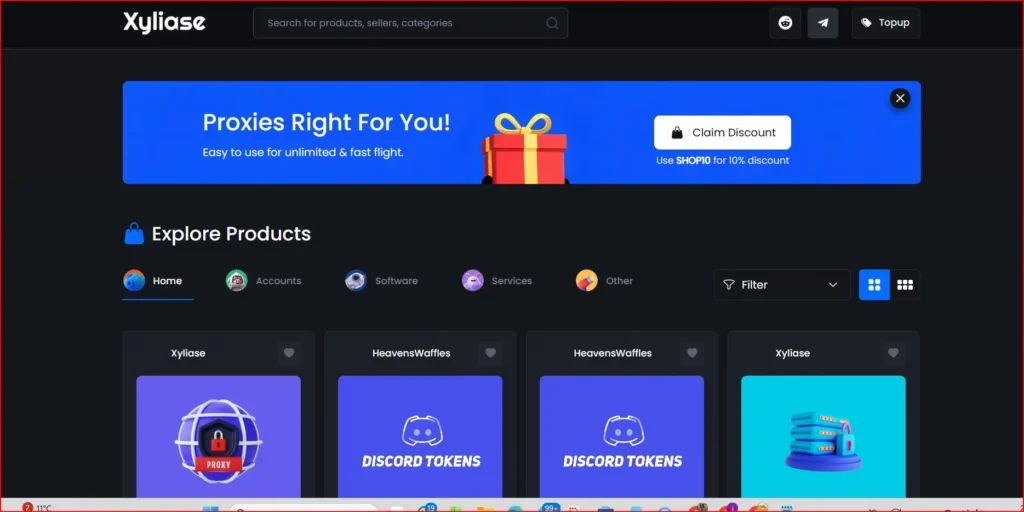Open the Telegram paper-plane icon link
The height and width of the screenshot is (512, 1024).
point(823,23)
